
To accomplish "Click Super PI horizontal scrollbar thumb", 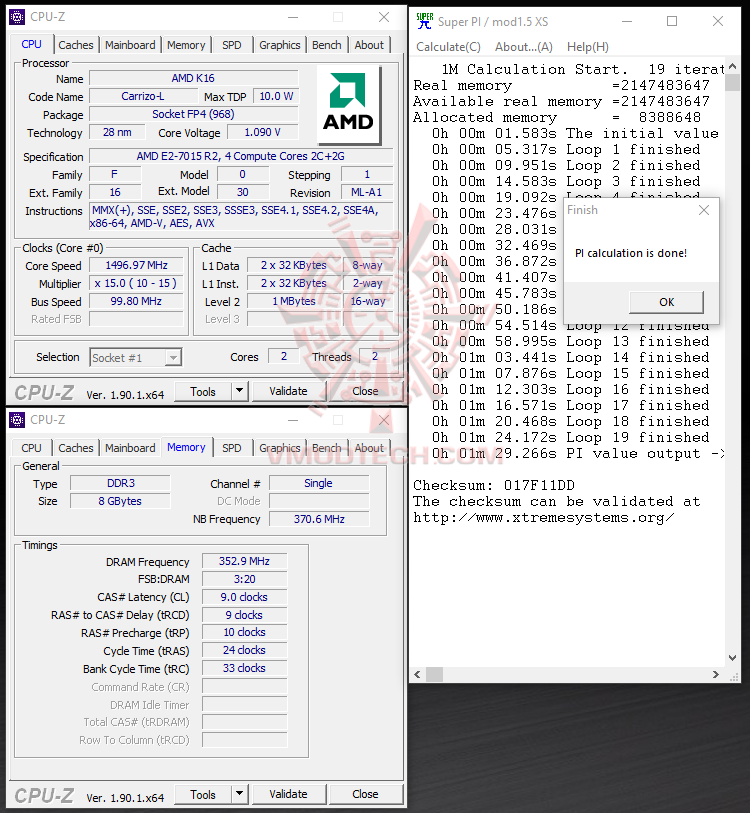I will click(x=435, y=675).
